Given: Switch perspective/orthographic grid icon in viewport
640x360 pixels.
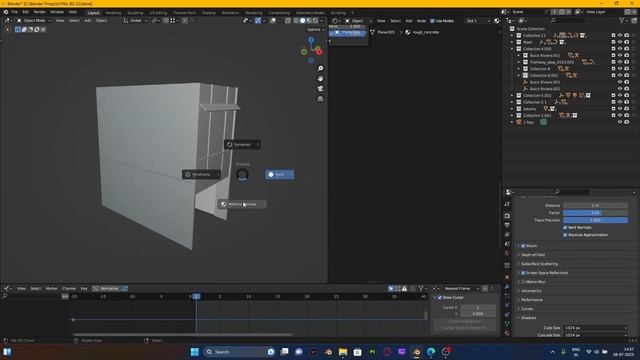Looking at the screenshot, I should (x=320, y=98).
